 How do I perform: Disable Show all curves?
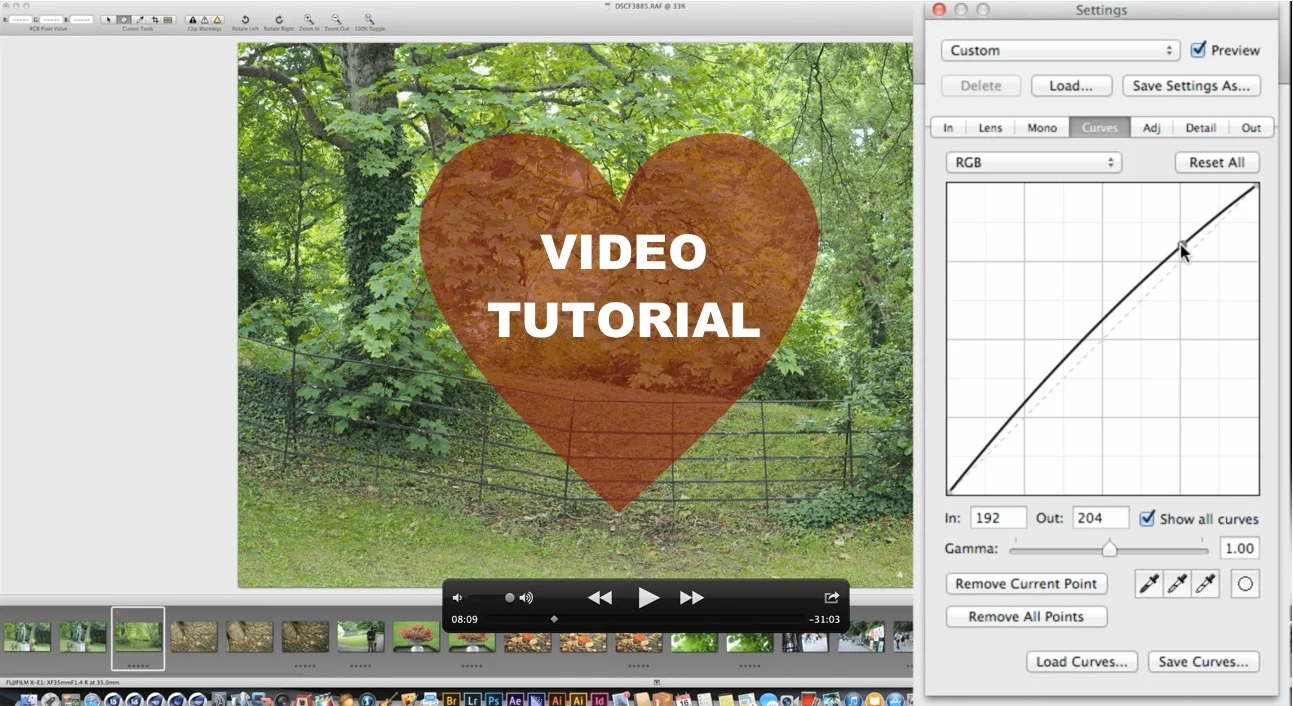tap(1147, 518)
